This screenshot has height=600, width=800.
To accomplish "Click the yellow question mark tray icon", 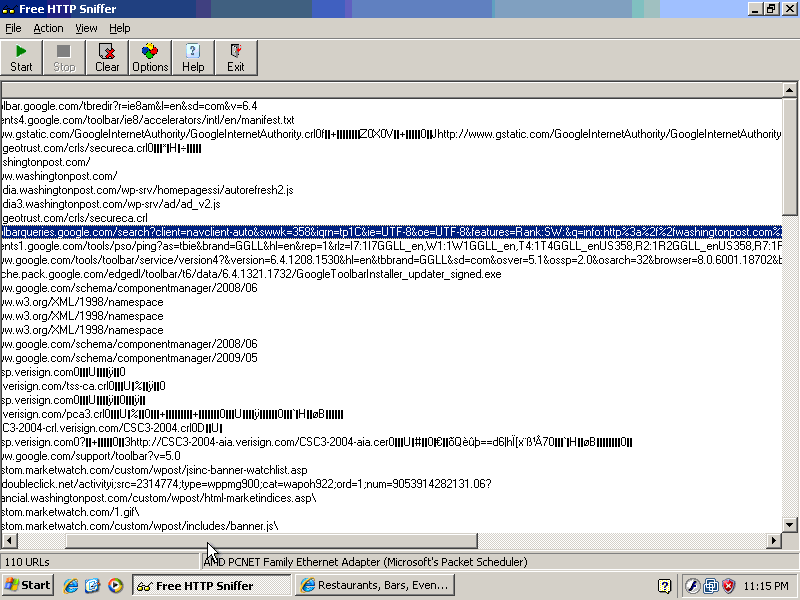I will point(664,586).
